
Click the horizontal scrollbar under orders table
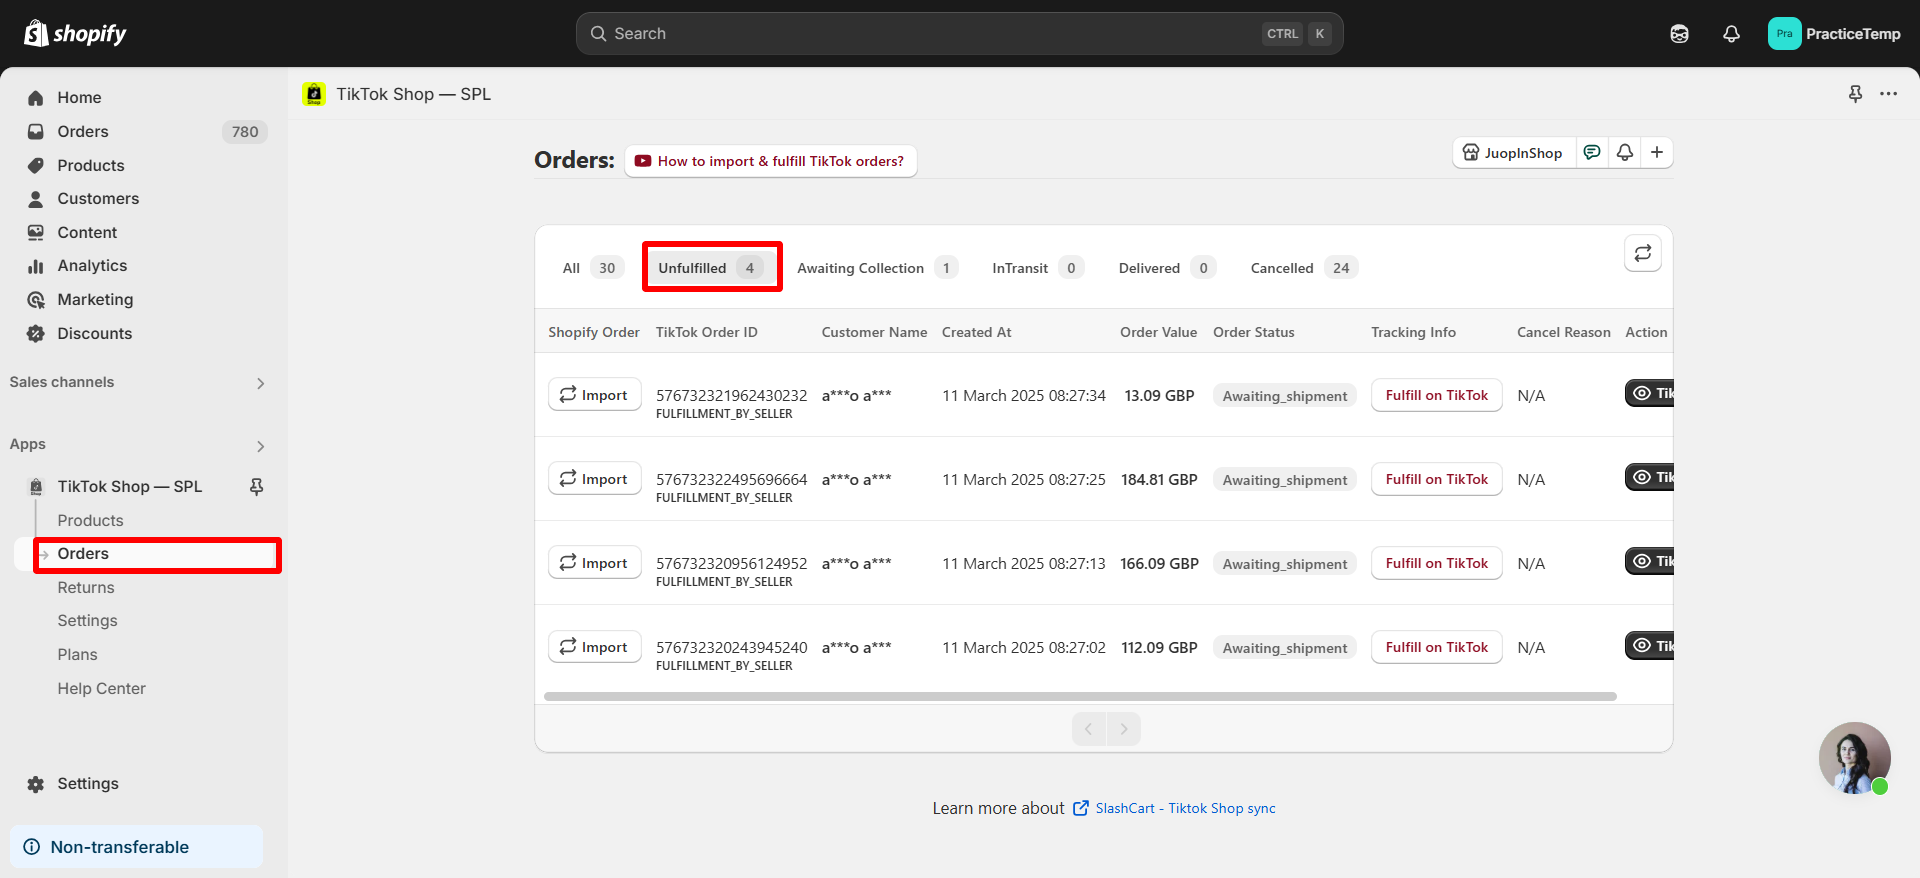[x=1080, y=697]
